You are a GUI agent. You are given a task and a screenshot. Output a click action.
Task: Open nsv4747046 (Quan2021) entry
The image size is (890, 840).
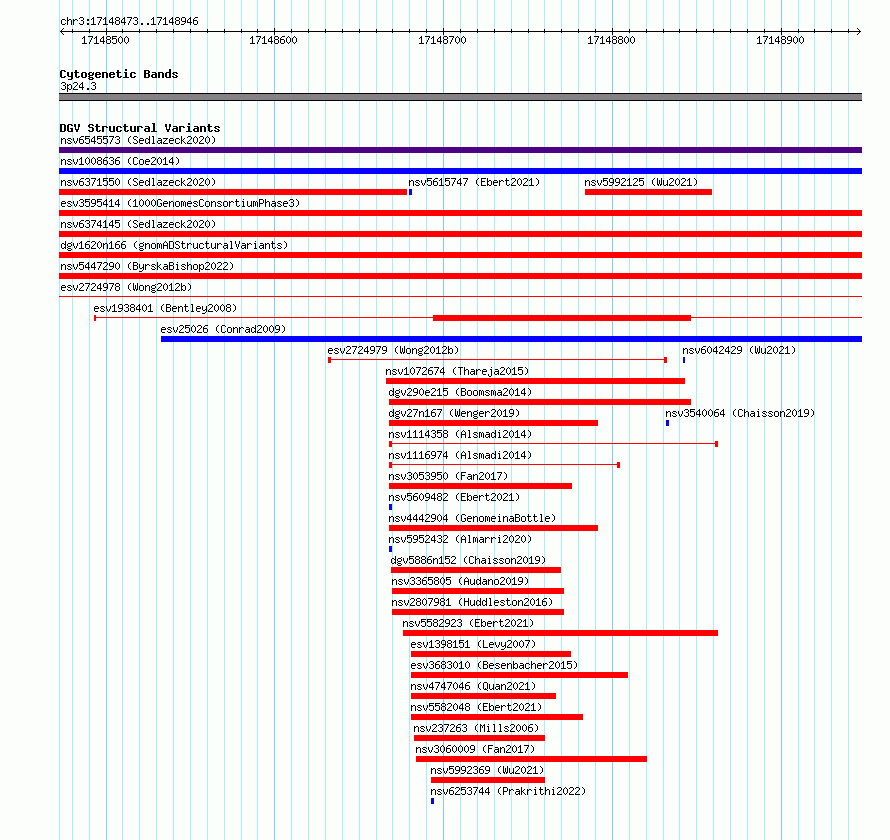click(473, 686)
